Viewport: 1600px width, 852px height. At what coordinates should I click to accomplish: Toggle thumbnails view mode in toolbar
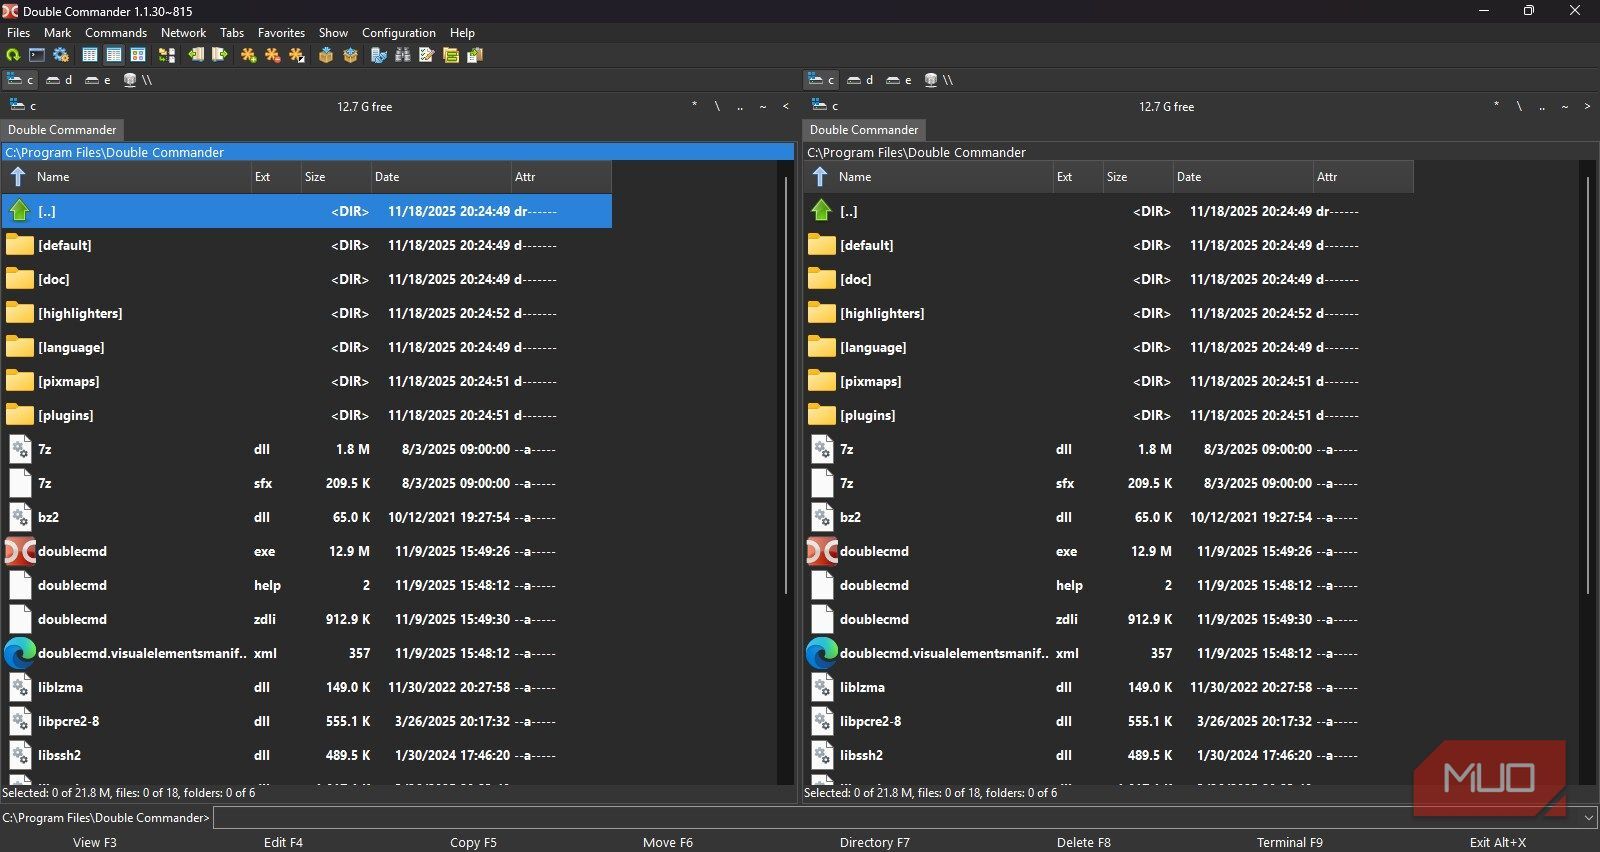tap(138, 55)
